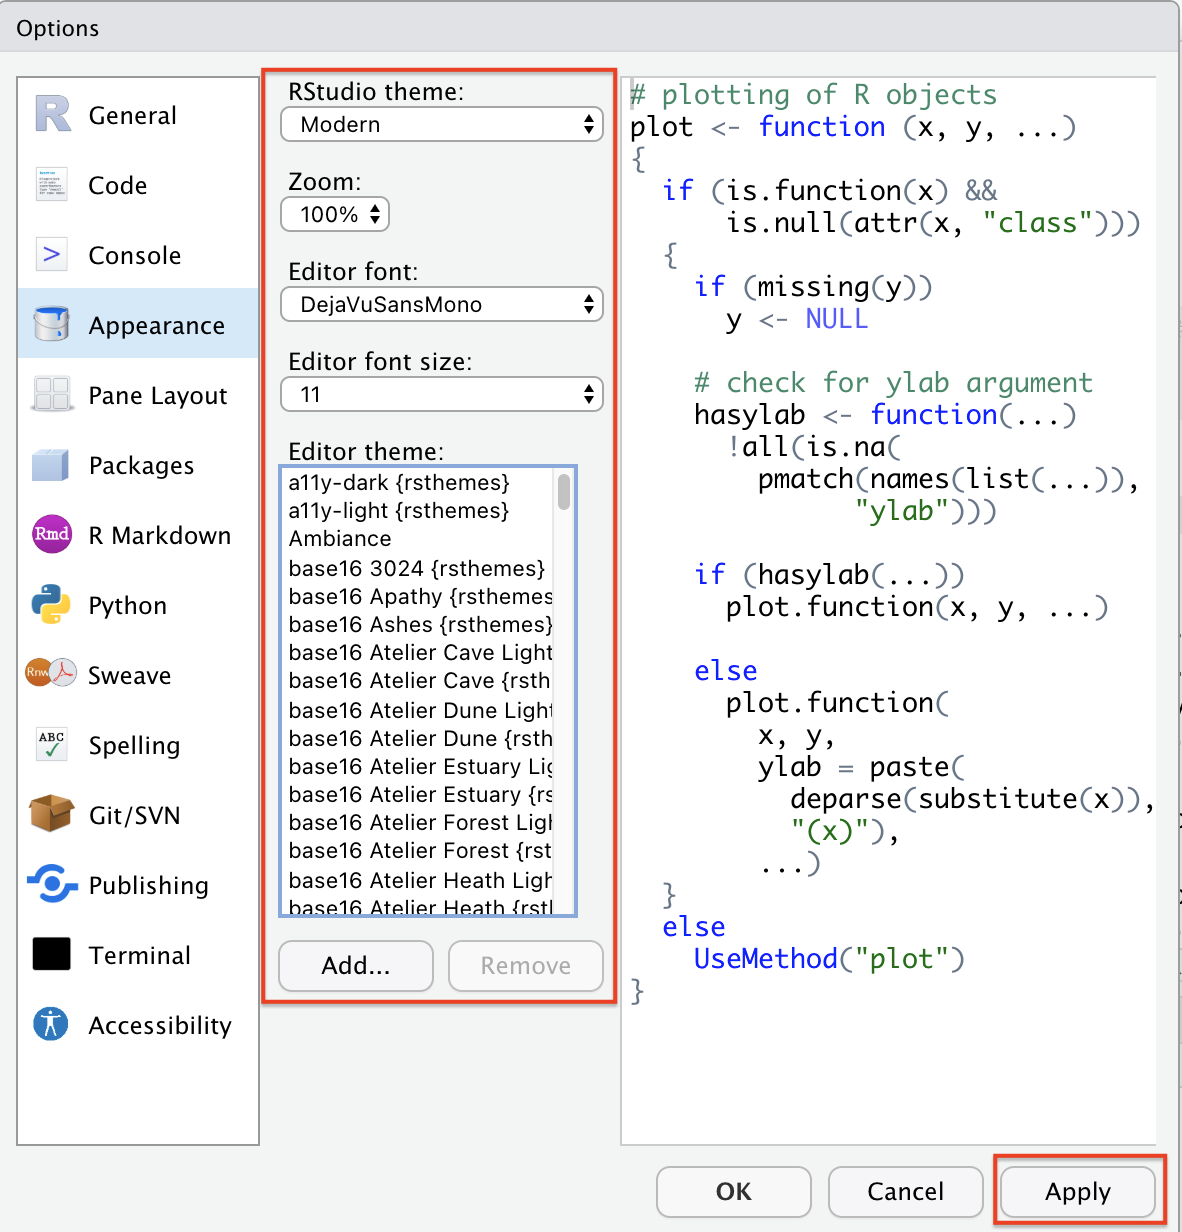Select the base16 Apathy theme
Screen dimensions: 1182x1232
[419, 596]
